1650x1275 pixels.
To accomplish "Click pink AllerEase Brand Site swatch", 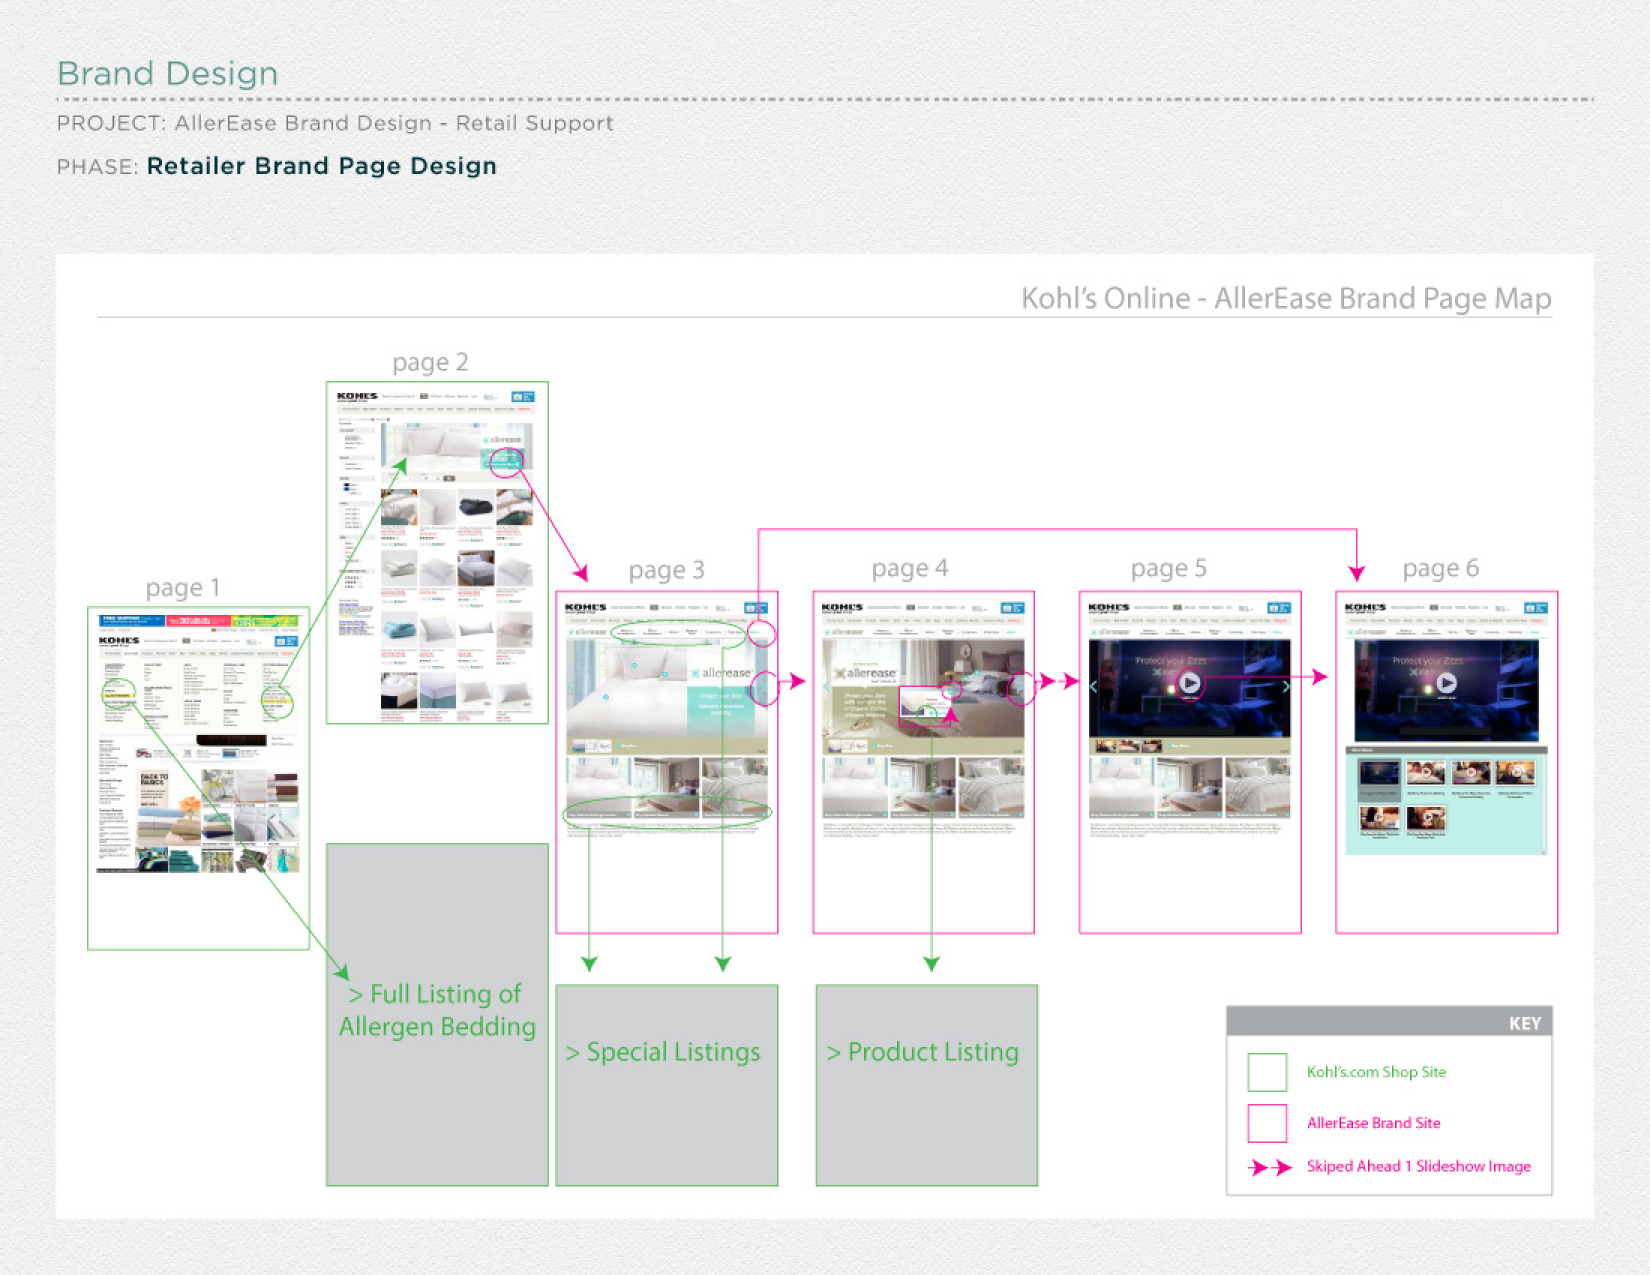I will click(1267, 1123).
